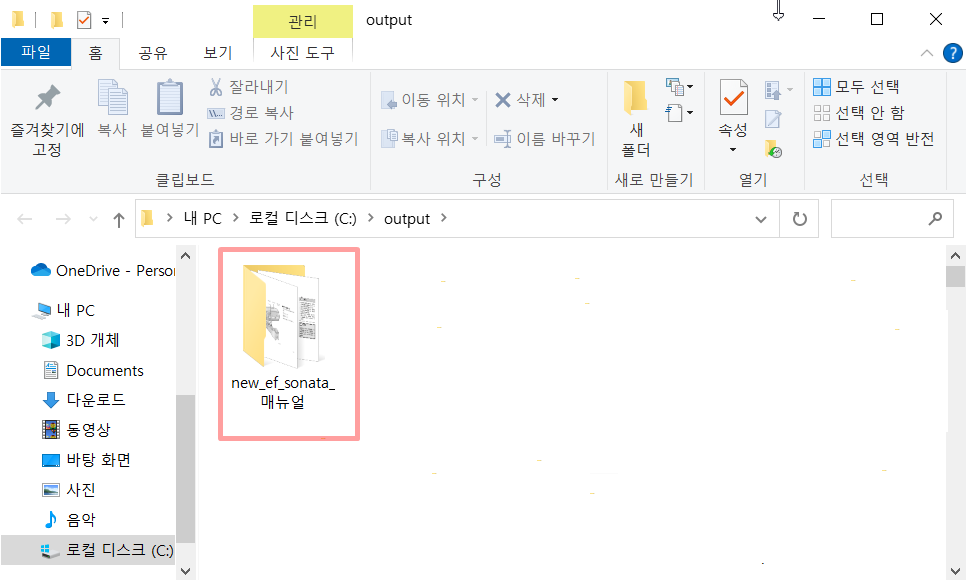
Task: Open recent locations dropdown arrow
Action: pos(93,219)
